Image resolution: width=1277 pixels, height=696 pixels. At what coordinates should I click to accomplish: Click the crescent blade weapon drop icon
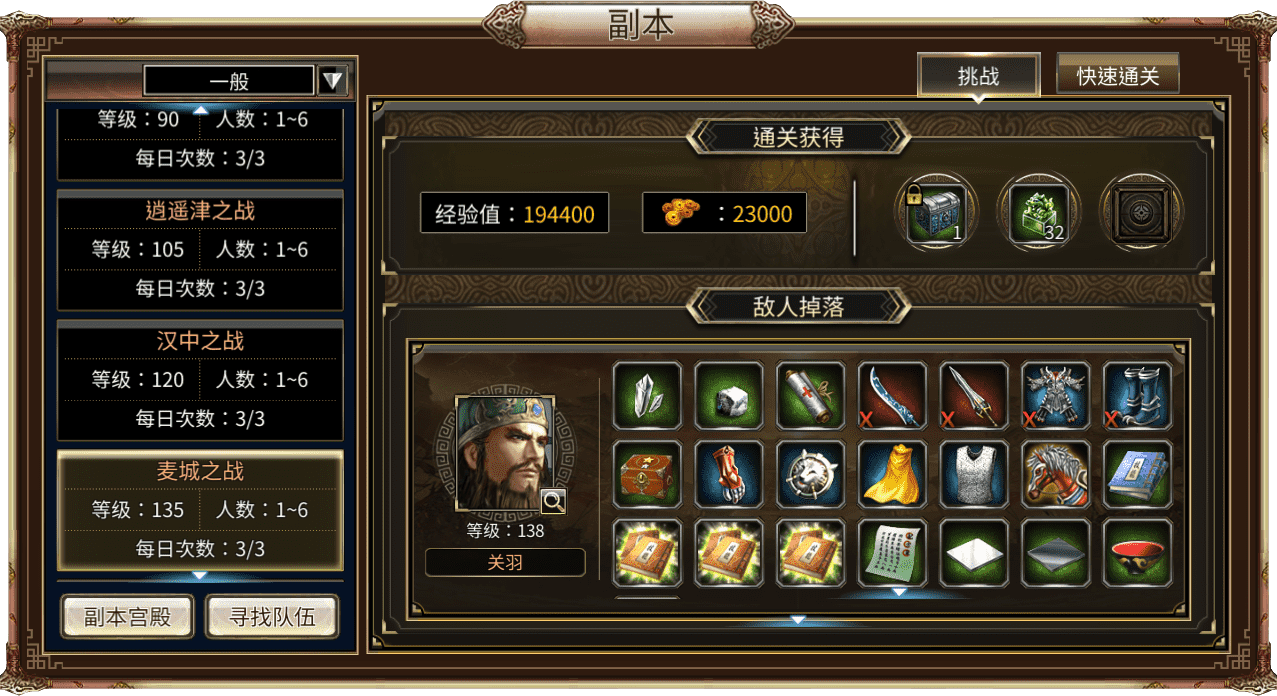tap(893, 396)
